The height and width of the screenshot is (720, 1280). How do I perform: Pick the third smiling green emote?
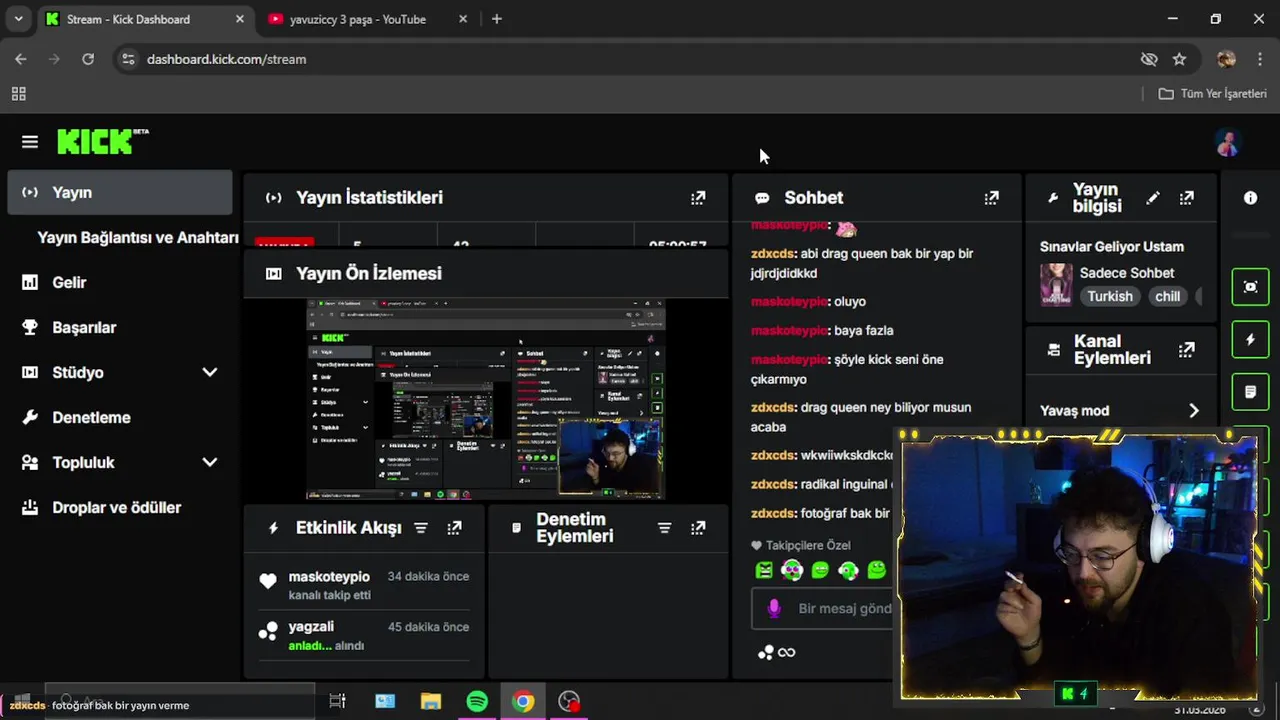pyautogui.click(x=820, y=570)
